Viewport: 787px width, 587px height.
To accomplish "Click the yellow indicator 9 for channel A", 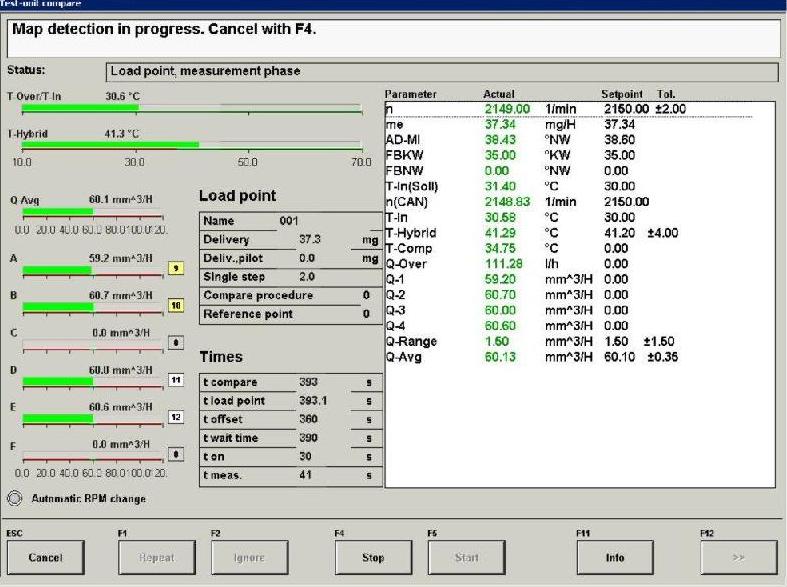I will tap(176, 268).
